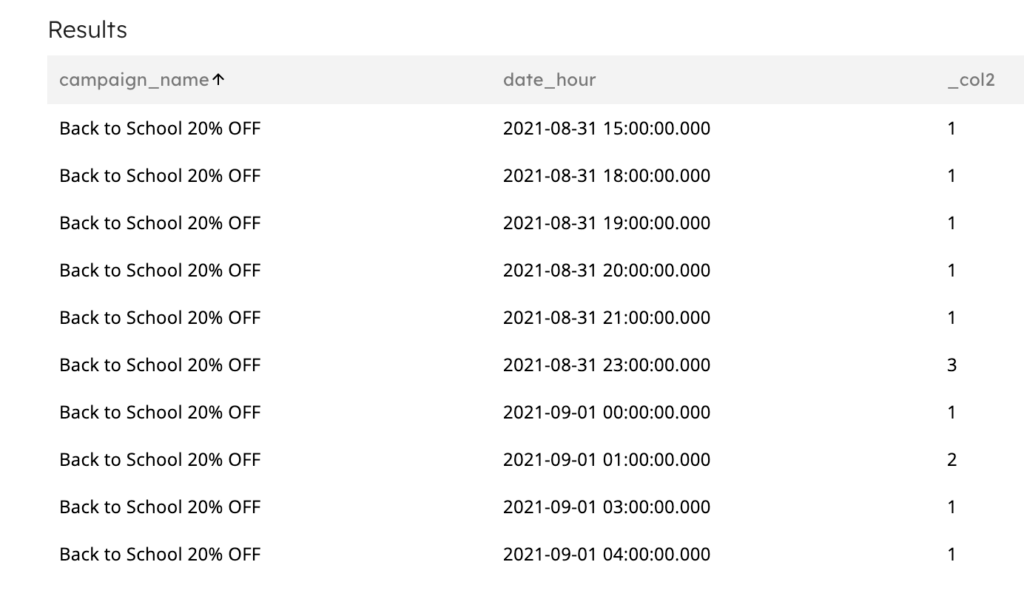Image resolution: width=1024 pixels, height=599 pixels.
Task: Click the Results section heading
Action: point(88,30)
